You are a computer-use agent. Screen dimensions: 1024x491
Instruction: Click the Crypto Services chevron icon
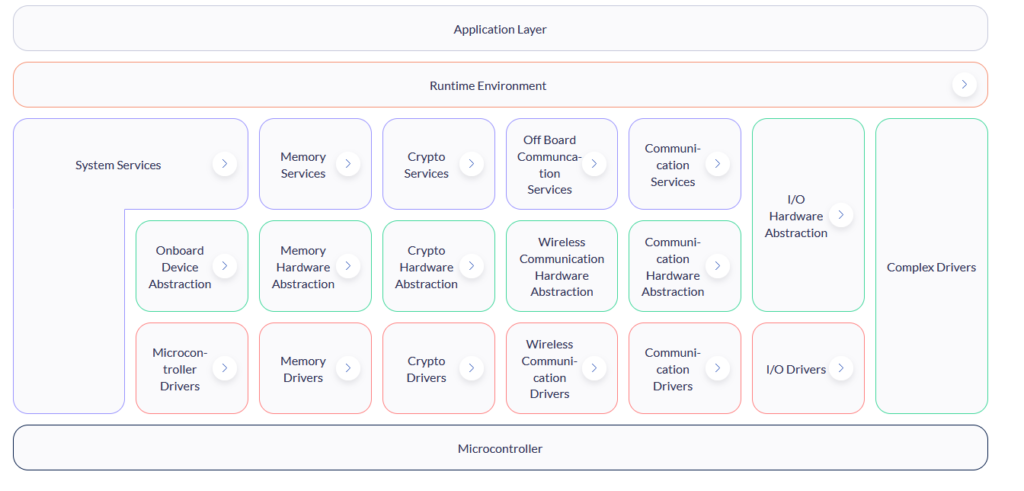tap(471, 164)
